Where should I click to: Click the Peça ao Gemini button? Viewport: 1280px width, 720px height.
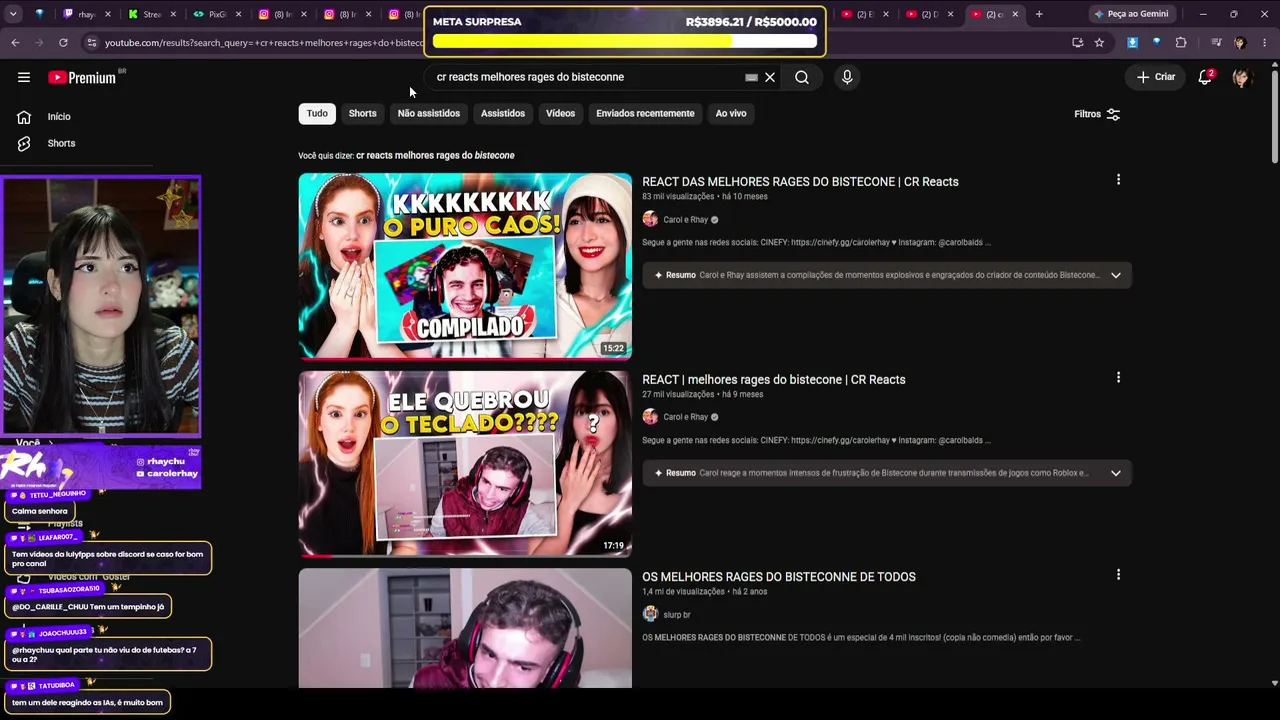[1131, 14]
